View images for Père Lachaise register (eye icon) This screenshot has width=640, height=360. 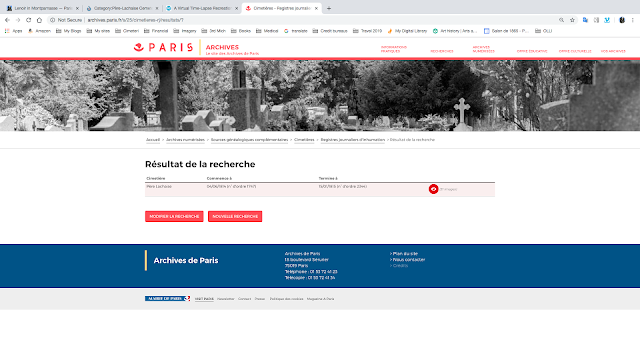click(433, 189)
